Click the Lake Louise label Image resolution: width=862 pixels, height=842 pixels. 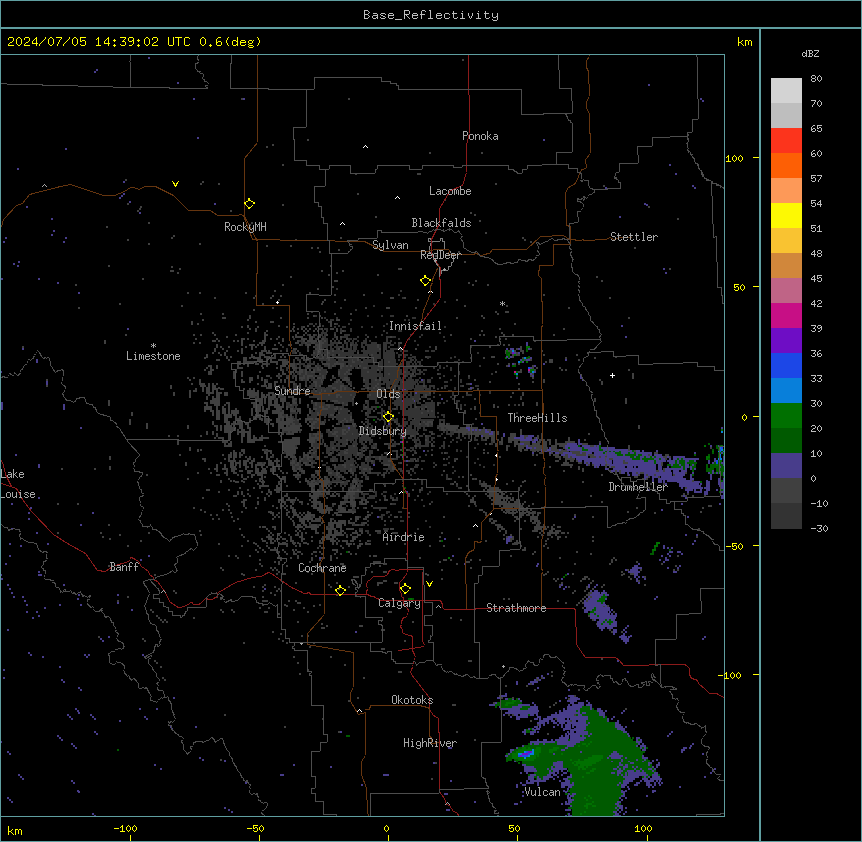tap(18, 484)
